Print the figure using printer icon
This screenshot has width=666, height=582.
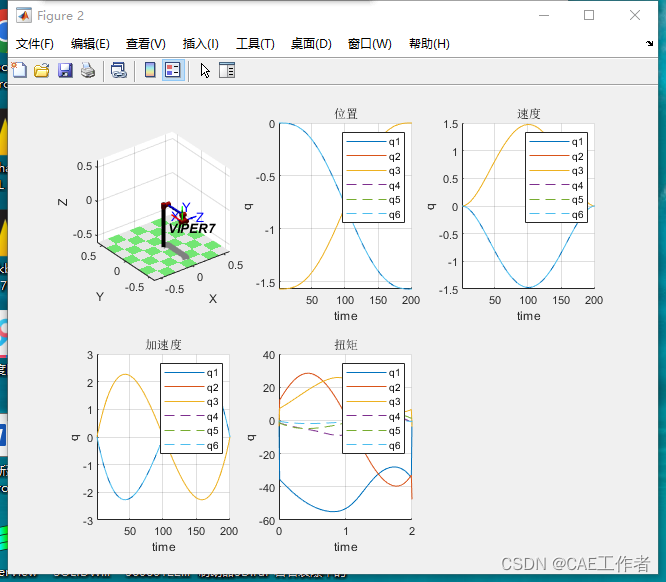[88, 70]
